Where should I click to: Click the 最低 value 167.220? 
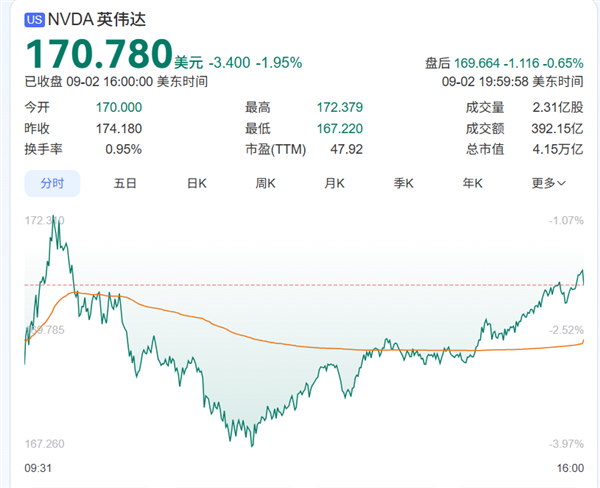click(x=339, y=128)
